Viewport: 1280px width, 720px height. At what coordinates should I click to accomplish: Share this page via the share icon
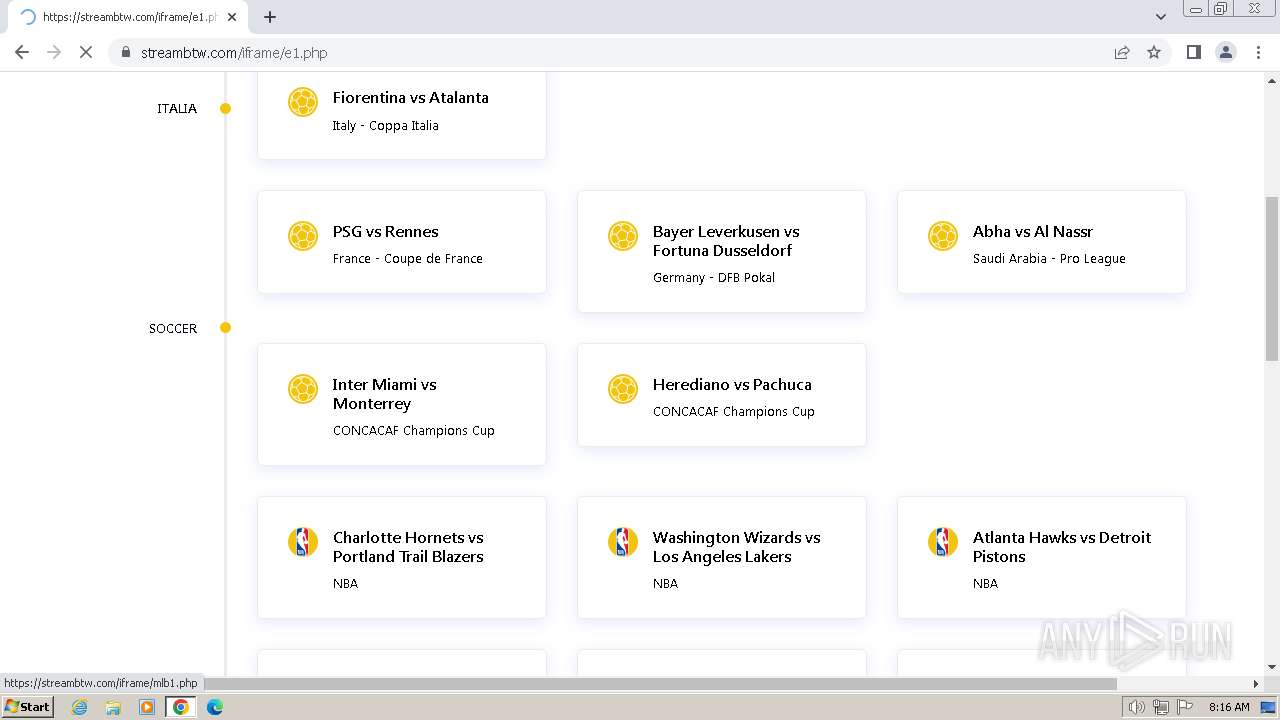click(x=1122, y=52)
